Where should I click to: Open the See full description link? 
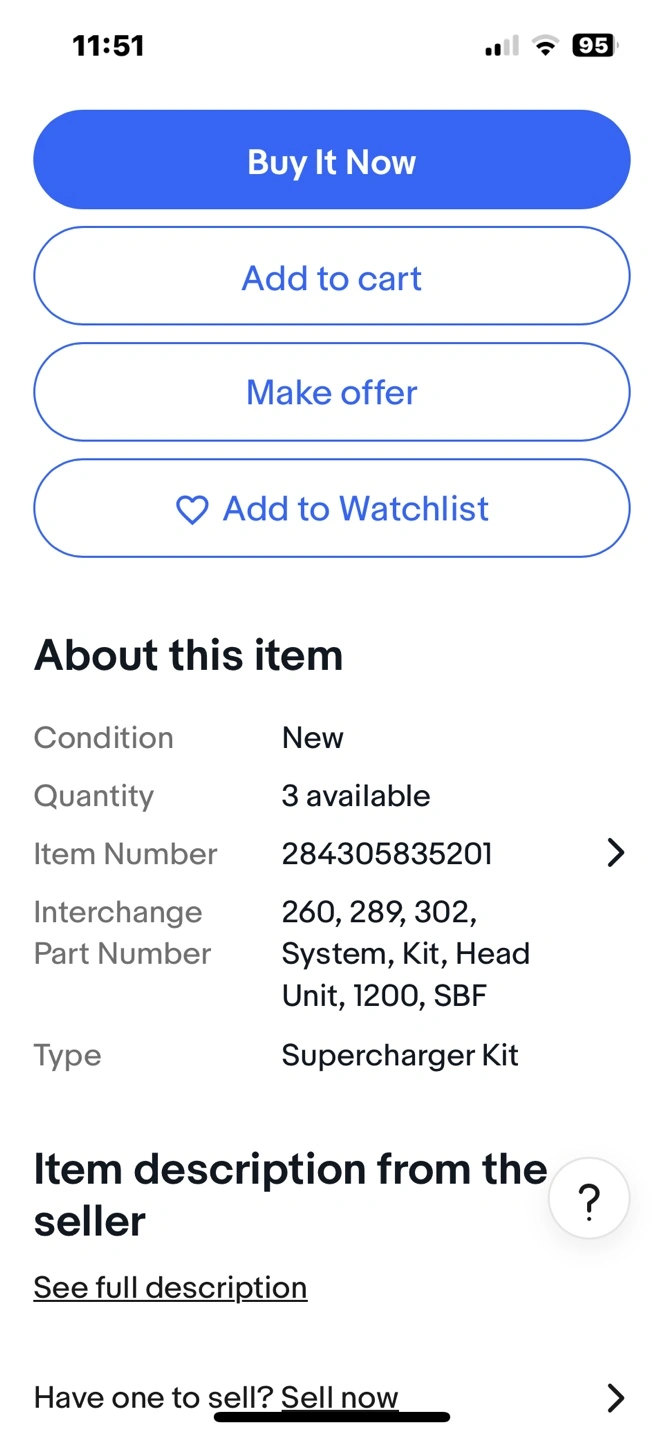[x=170, y=1287]
